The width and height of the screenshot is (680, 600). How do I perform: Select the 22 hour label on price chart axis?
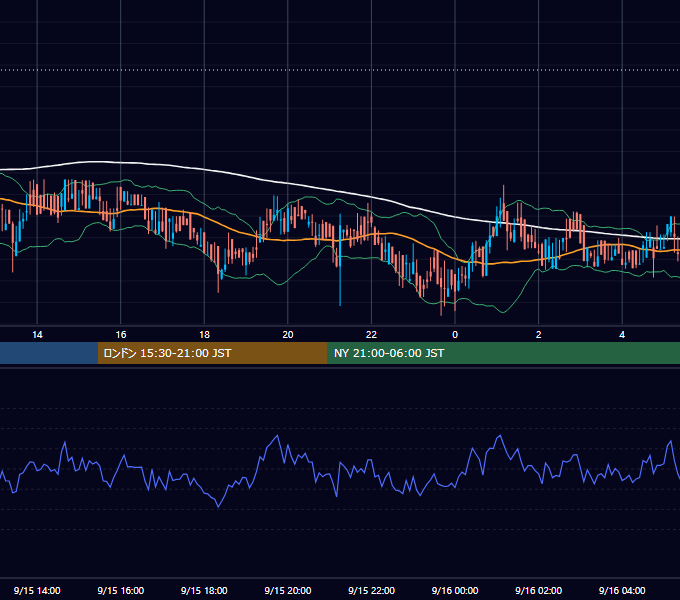coord(371,335)
